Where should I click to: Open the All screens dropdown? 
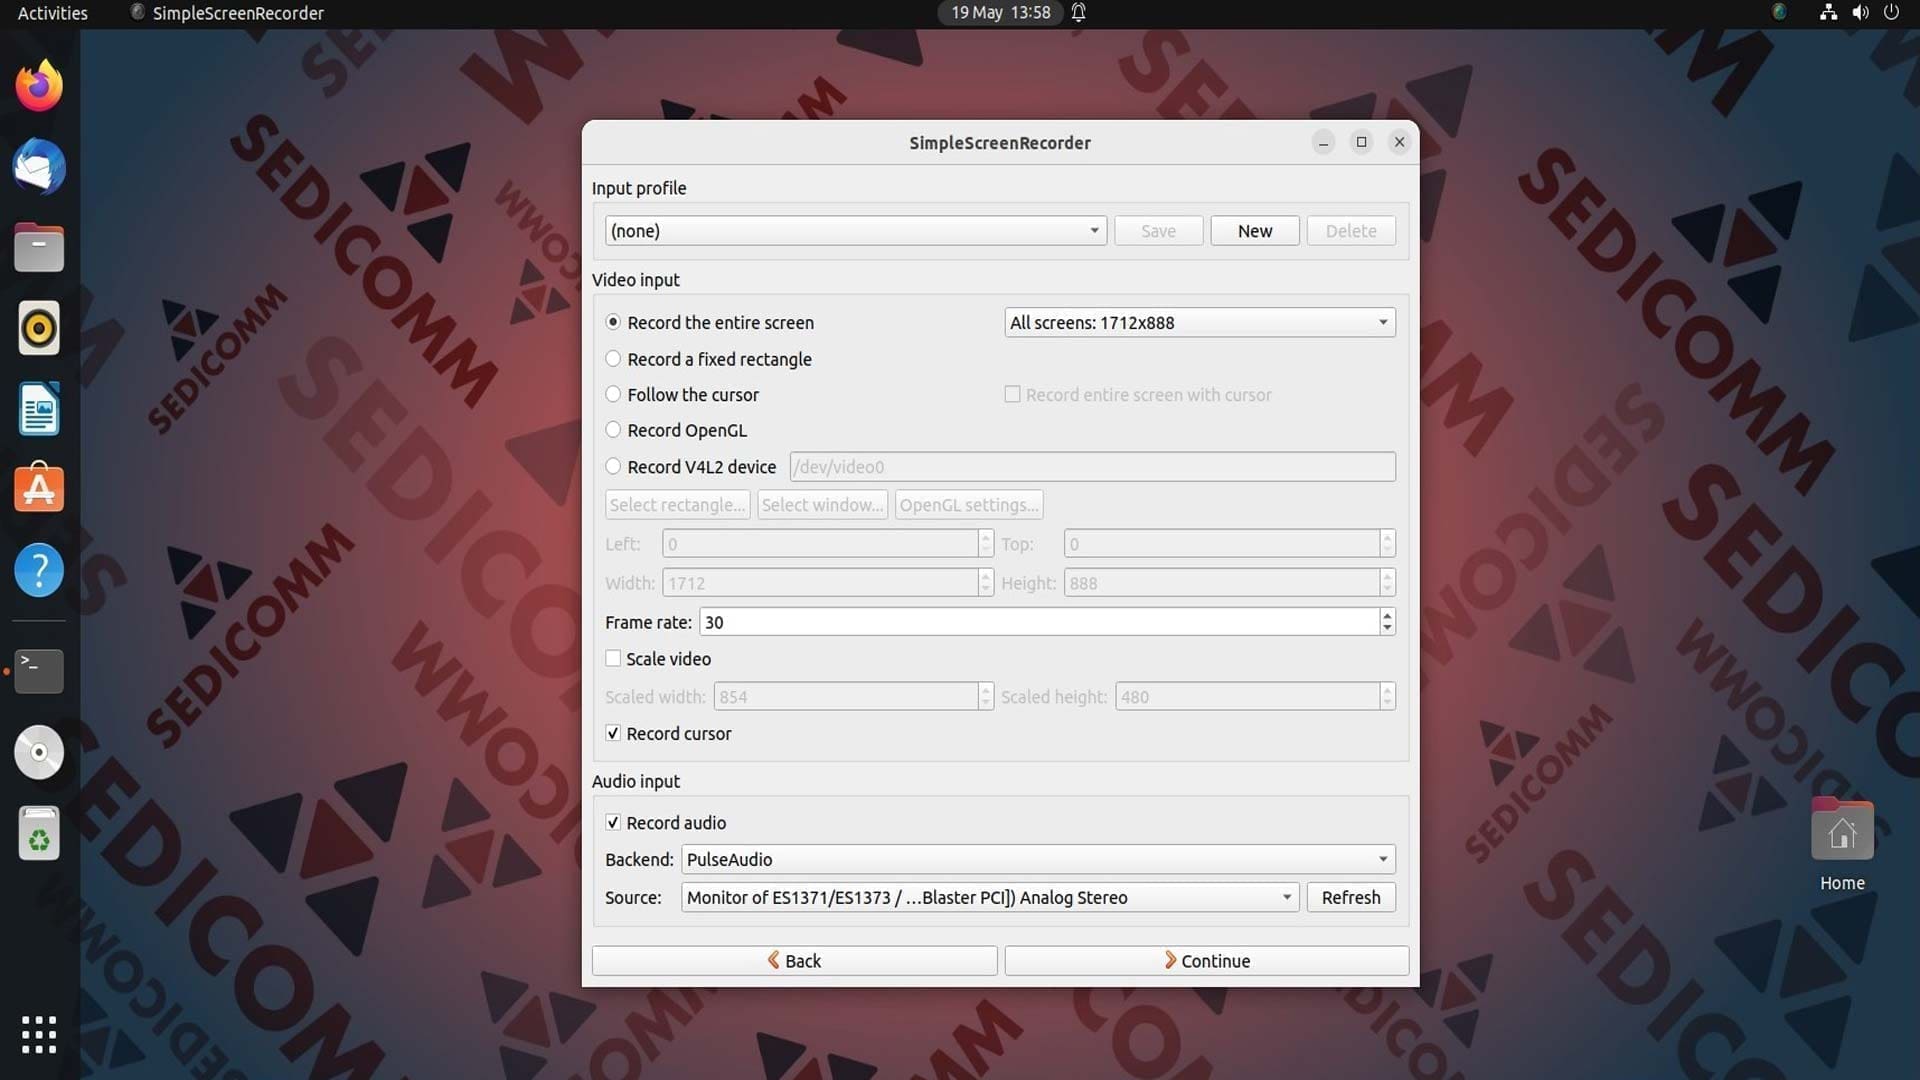pyautogui.click(x=1199, y=322)
